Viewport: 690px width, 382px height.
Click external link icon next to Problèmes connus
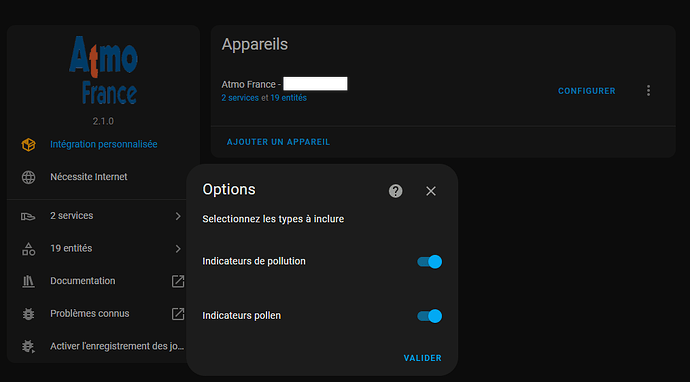178,314
